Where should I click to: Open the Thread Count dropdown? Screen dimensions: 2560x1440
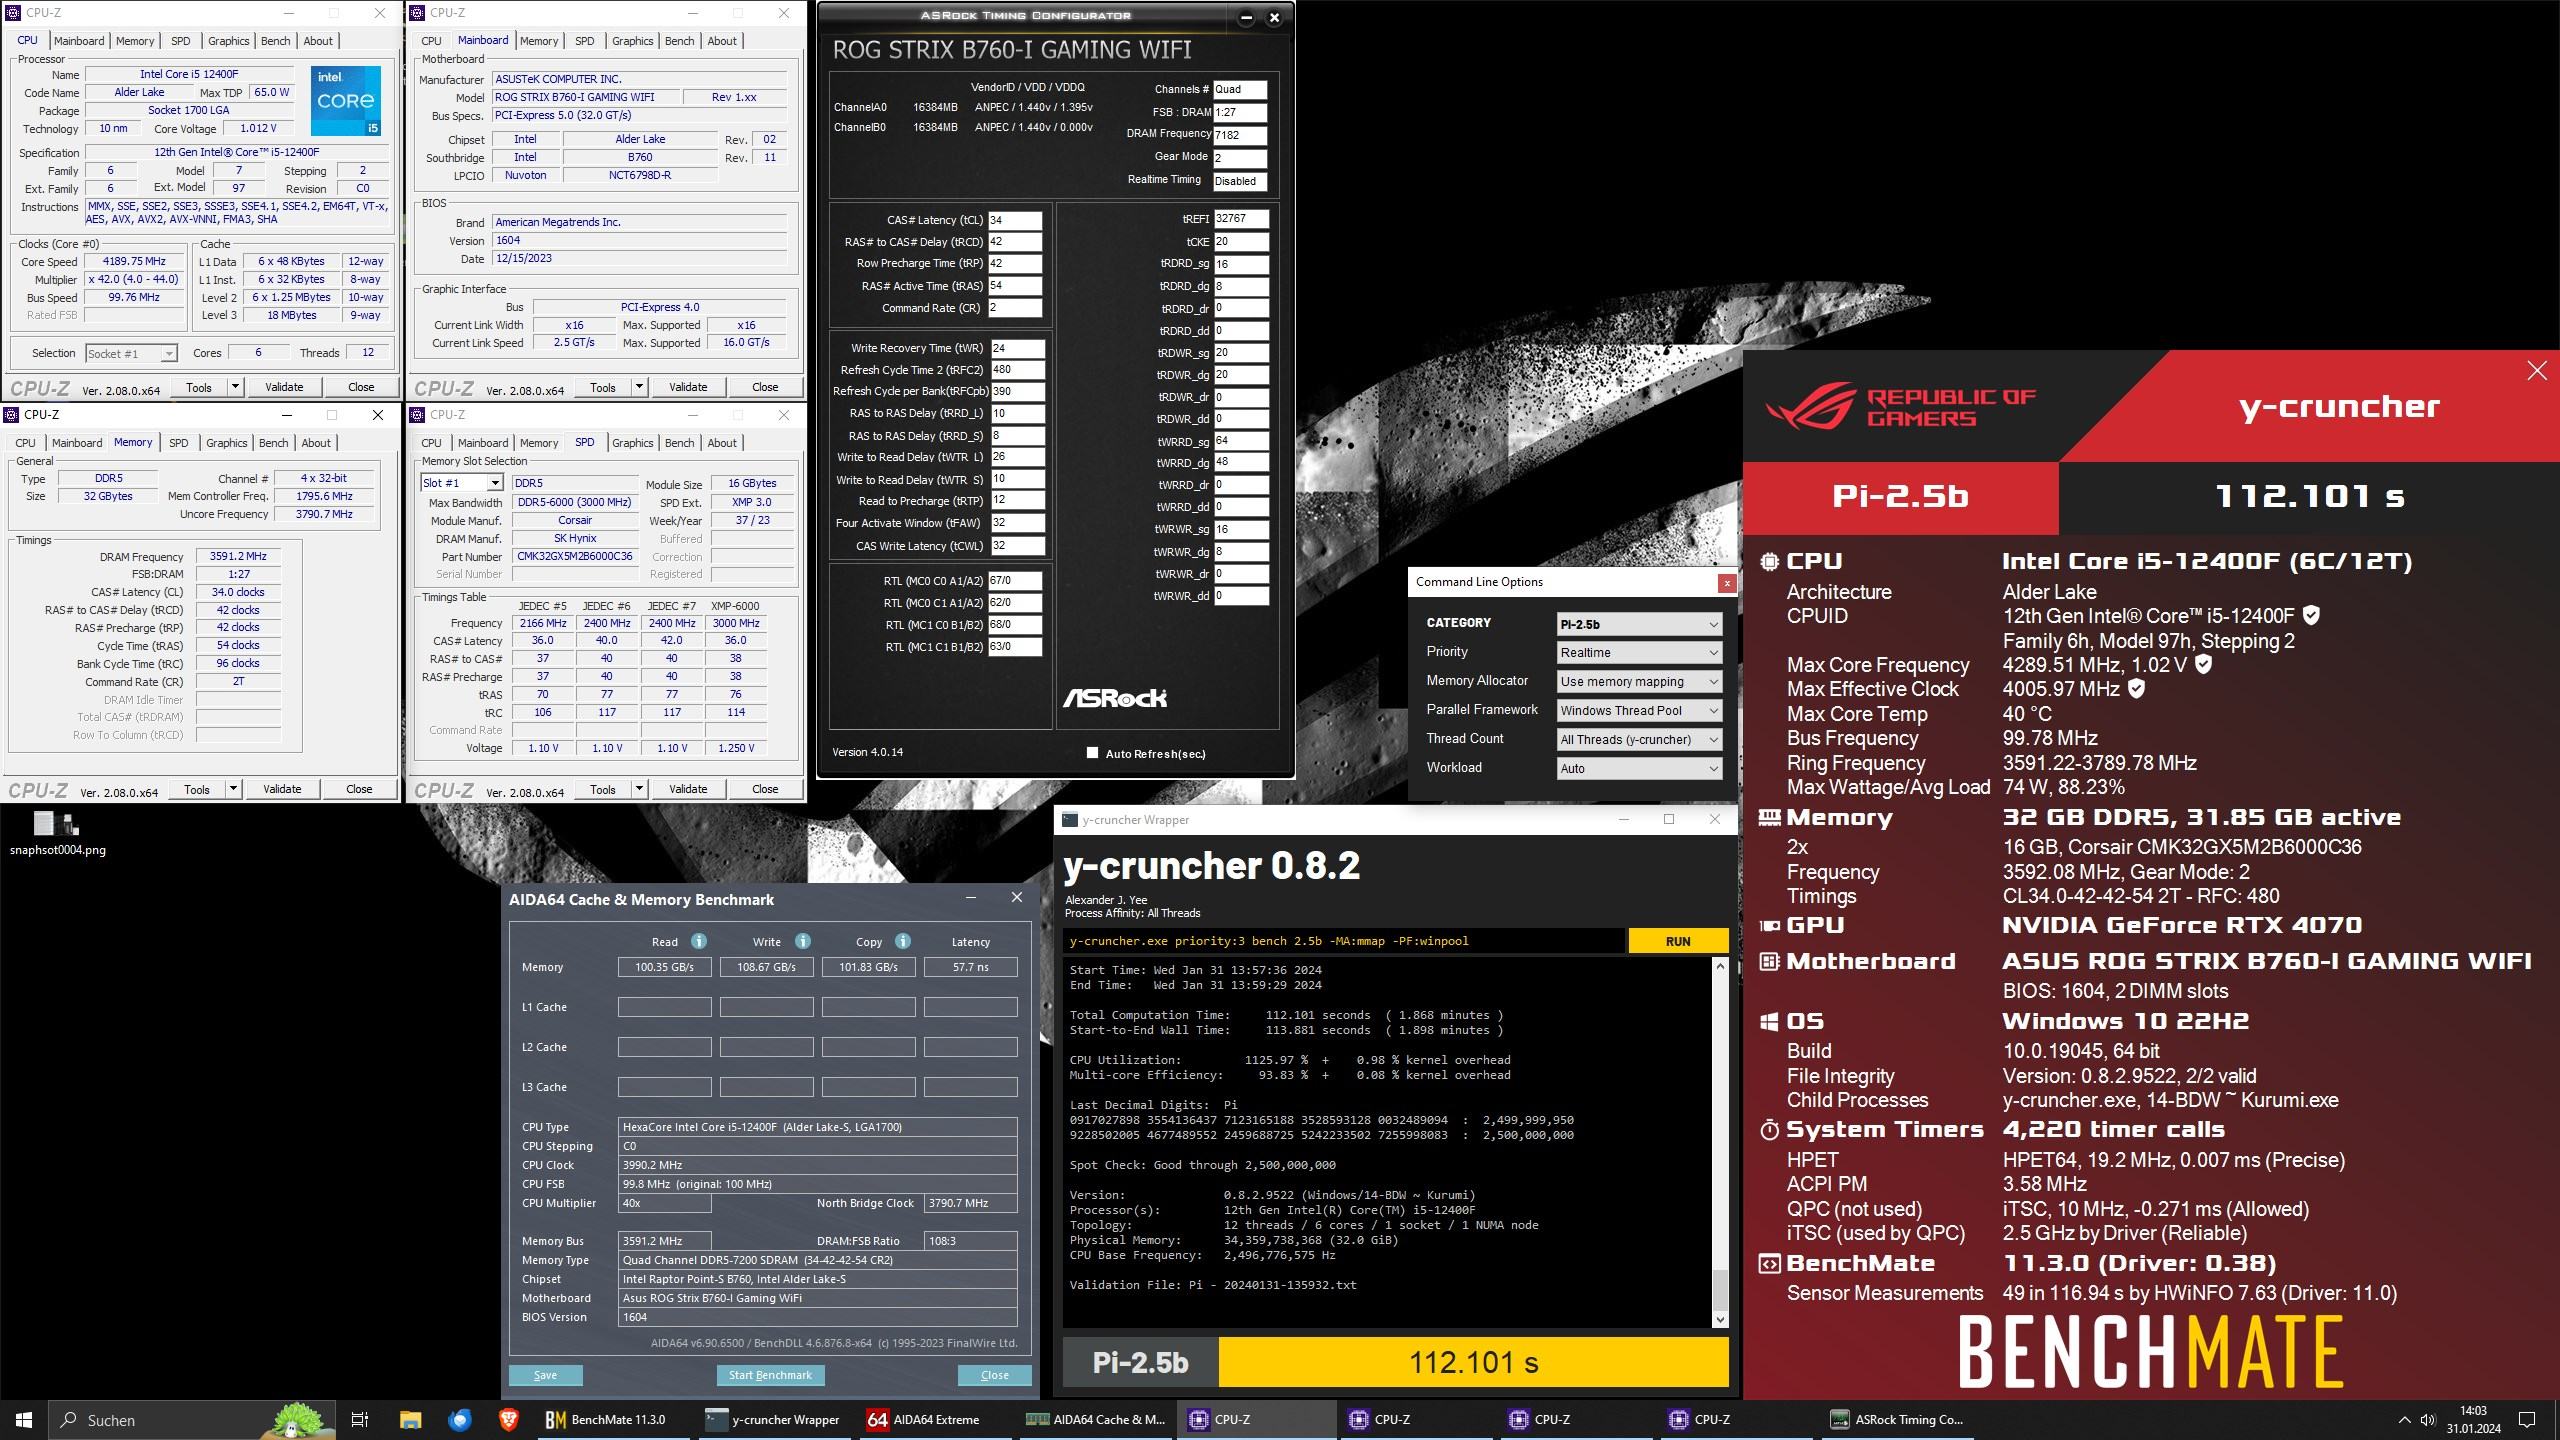(1639, 740)
